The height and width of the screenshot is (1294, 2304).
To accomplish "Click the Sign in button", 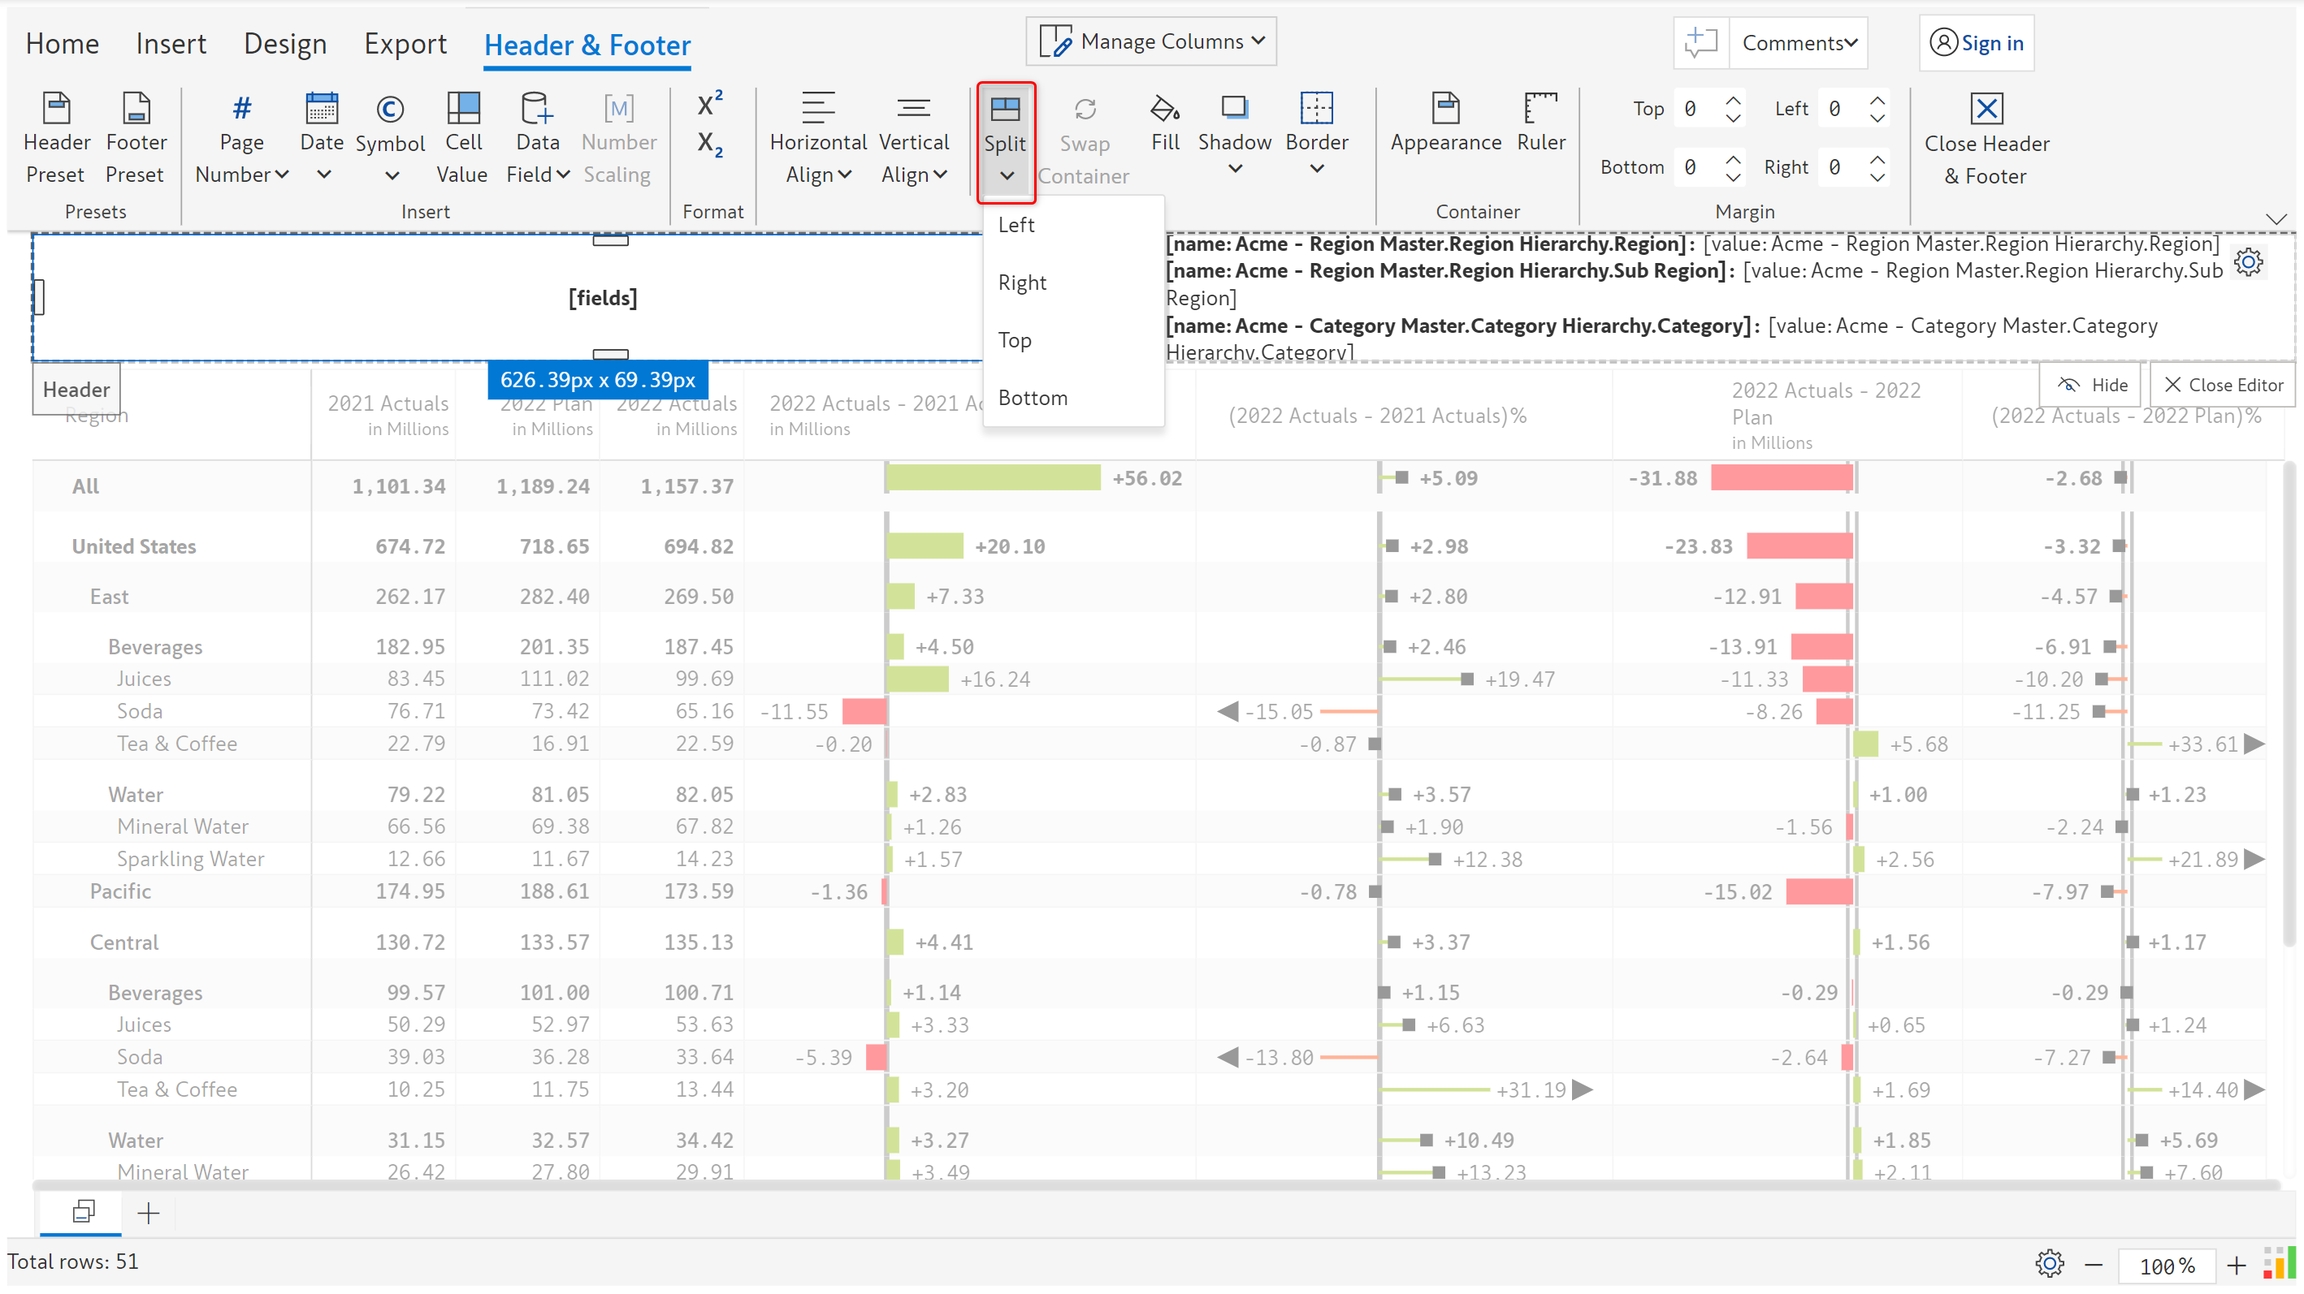I will [1976, 43].
